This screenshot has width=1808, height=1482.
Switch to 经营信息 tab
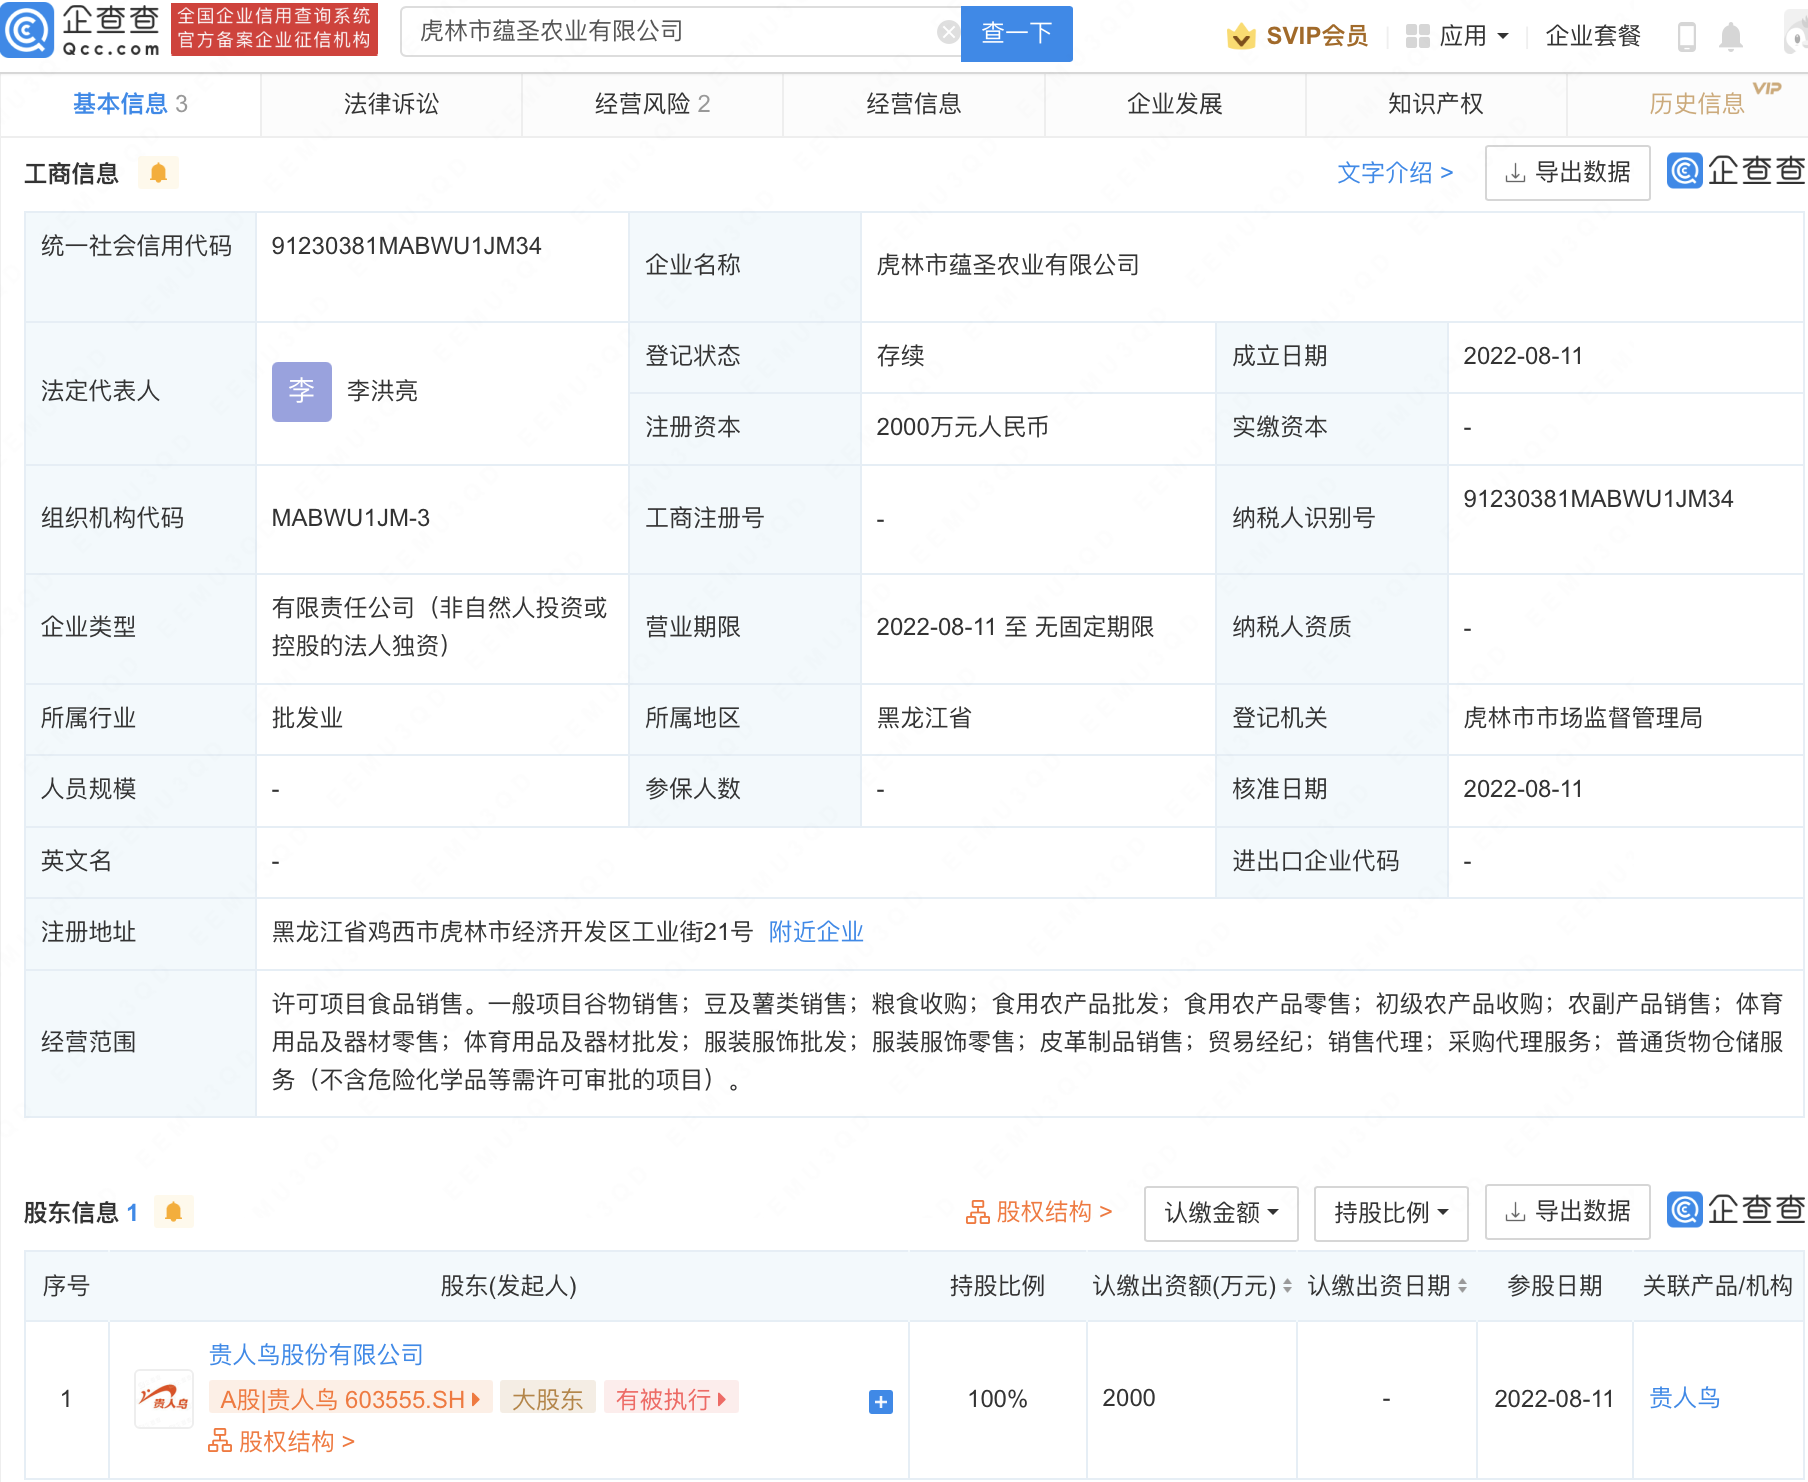[x=913, y=104]
